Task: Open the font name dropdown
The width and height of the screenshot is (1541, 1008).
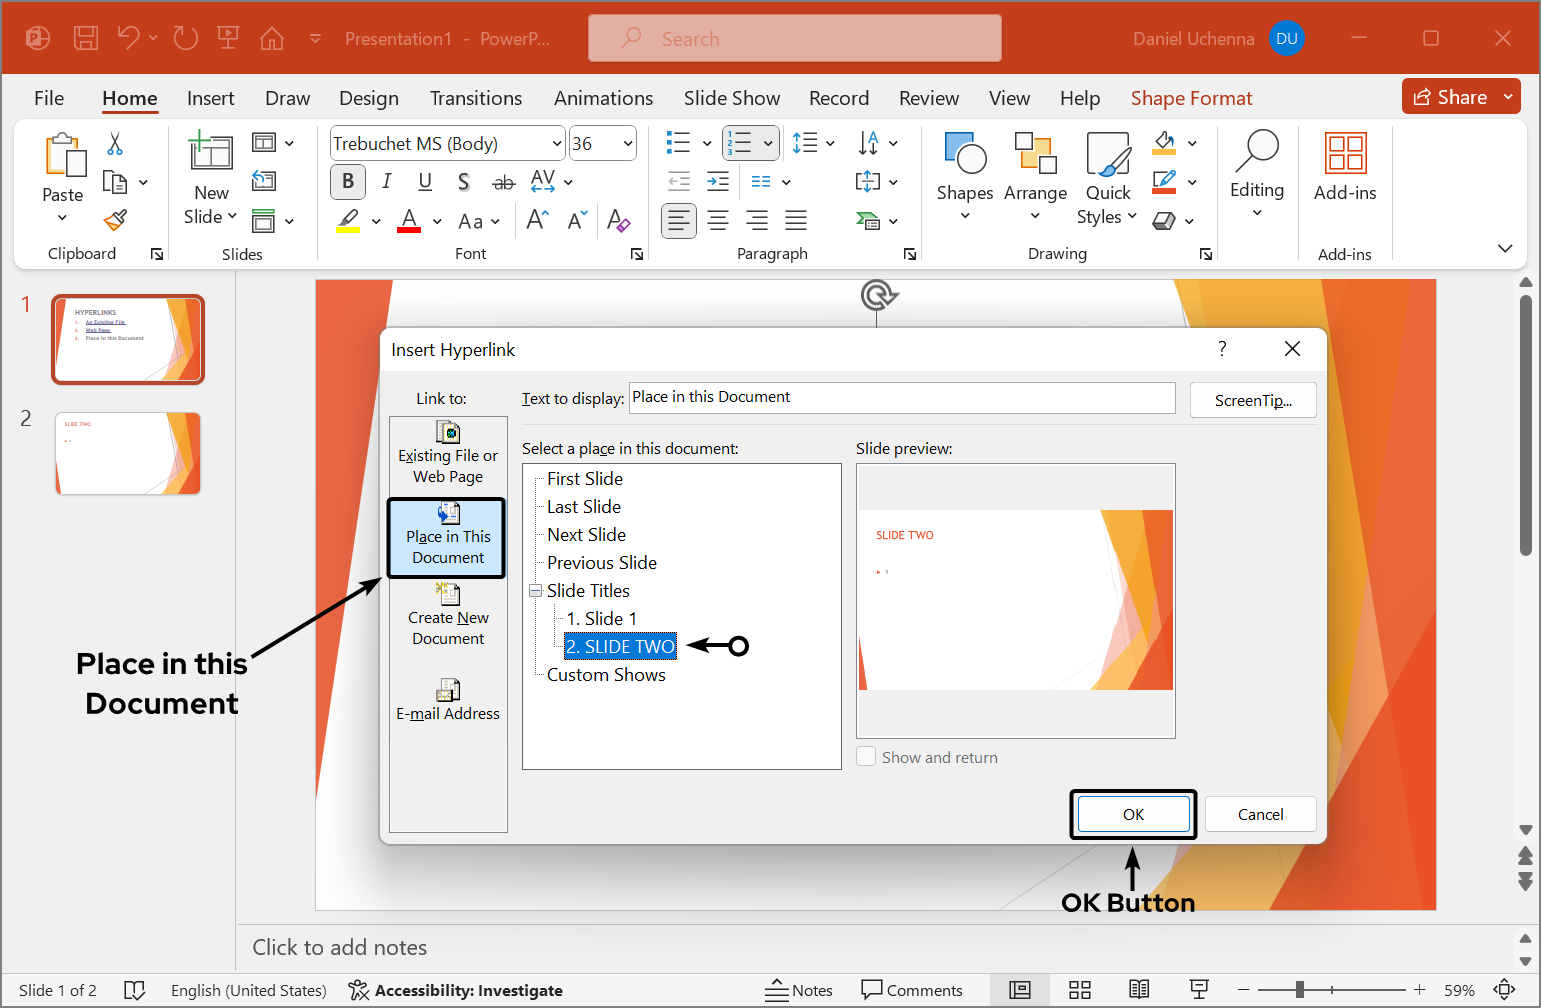Action: (x=556, y=143)
